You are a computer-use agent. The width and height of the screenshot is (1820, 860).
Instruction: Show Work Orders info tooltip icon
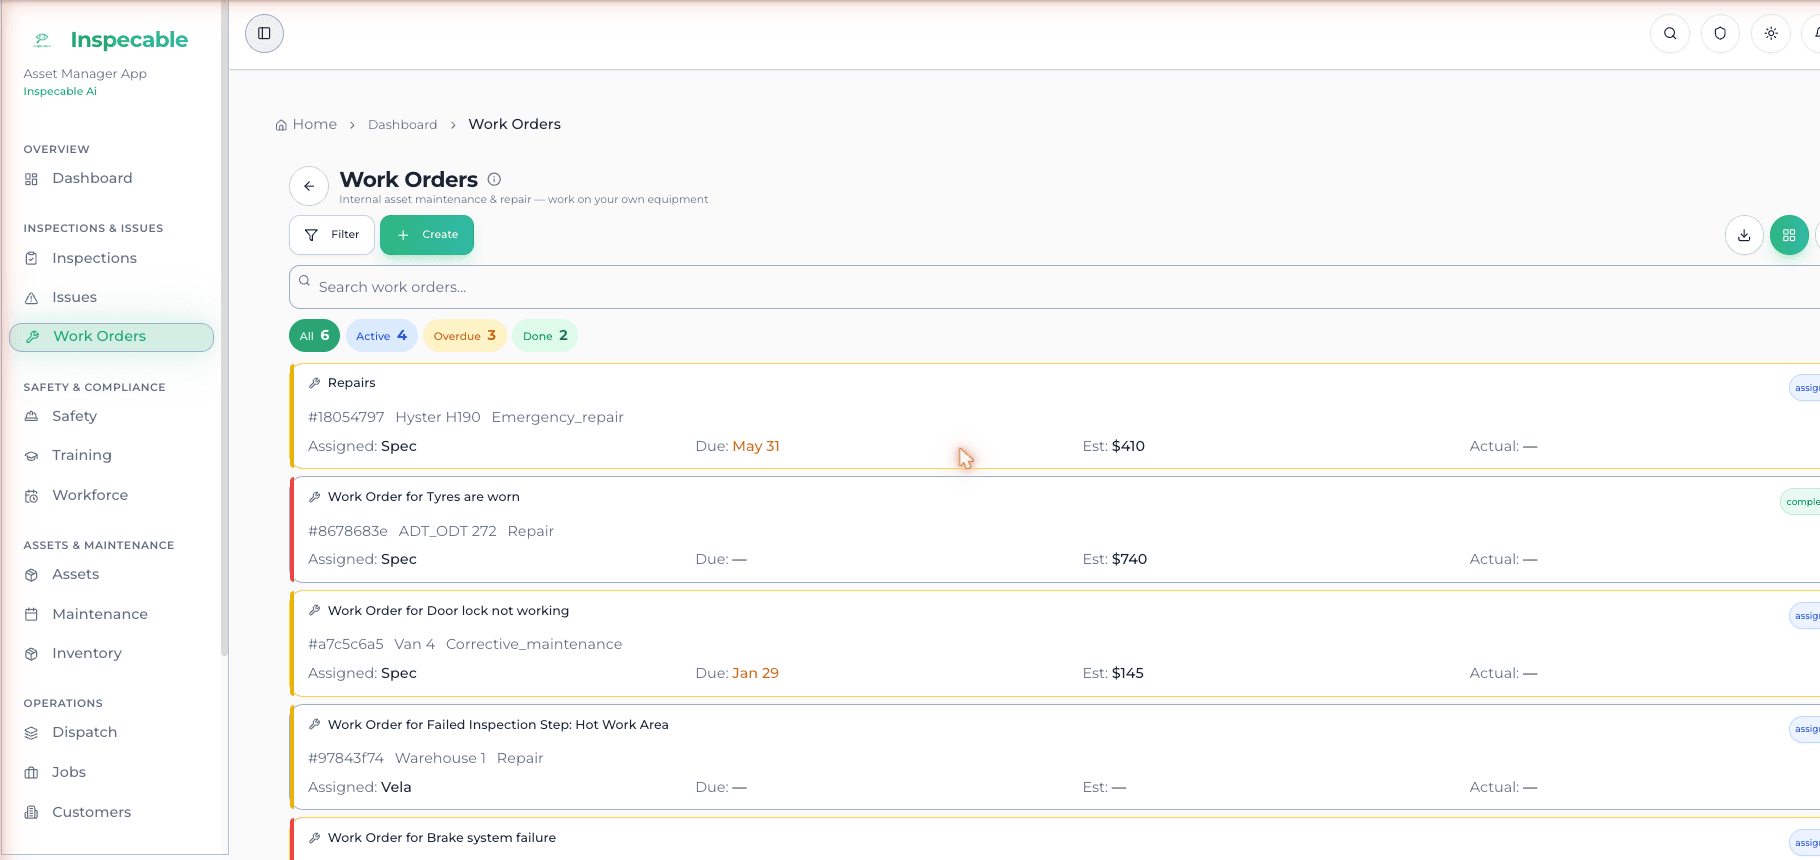coord(494,179)
